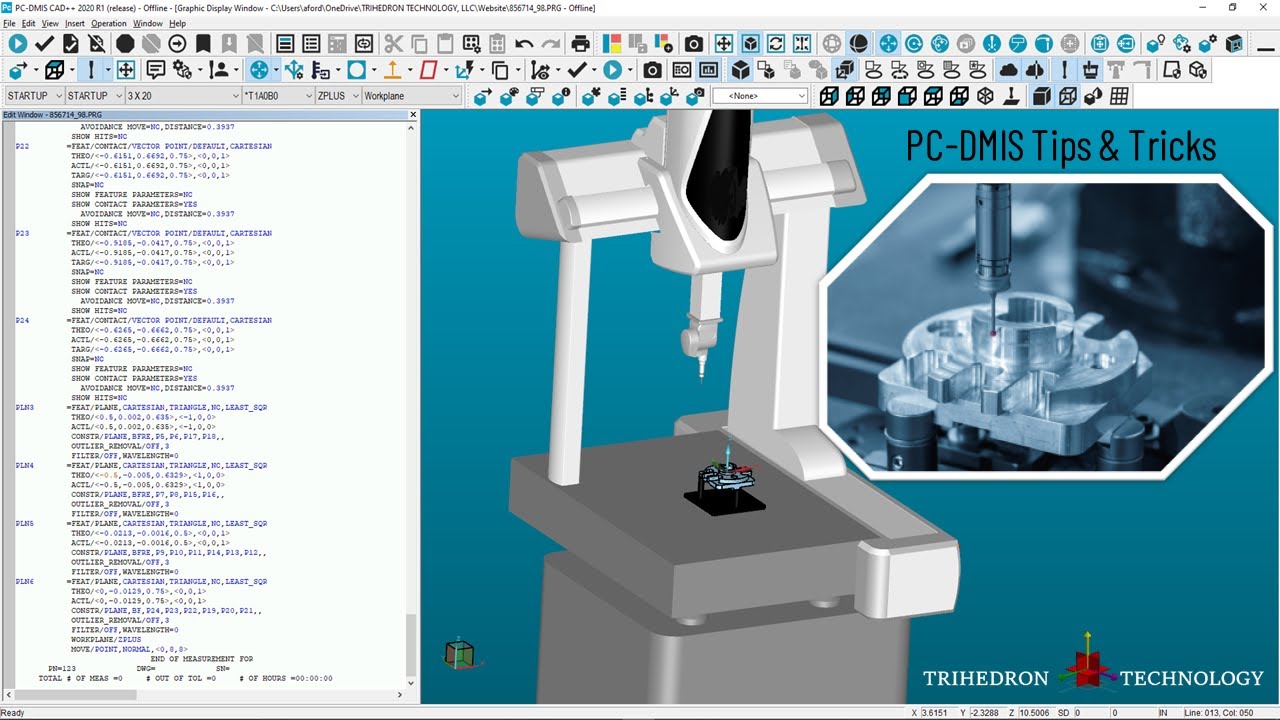
Task: Open the File menu
Action: pyautogui.click(x=9, y=23)
